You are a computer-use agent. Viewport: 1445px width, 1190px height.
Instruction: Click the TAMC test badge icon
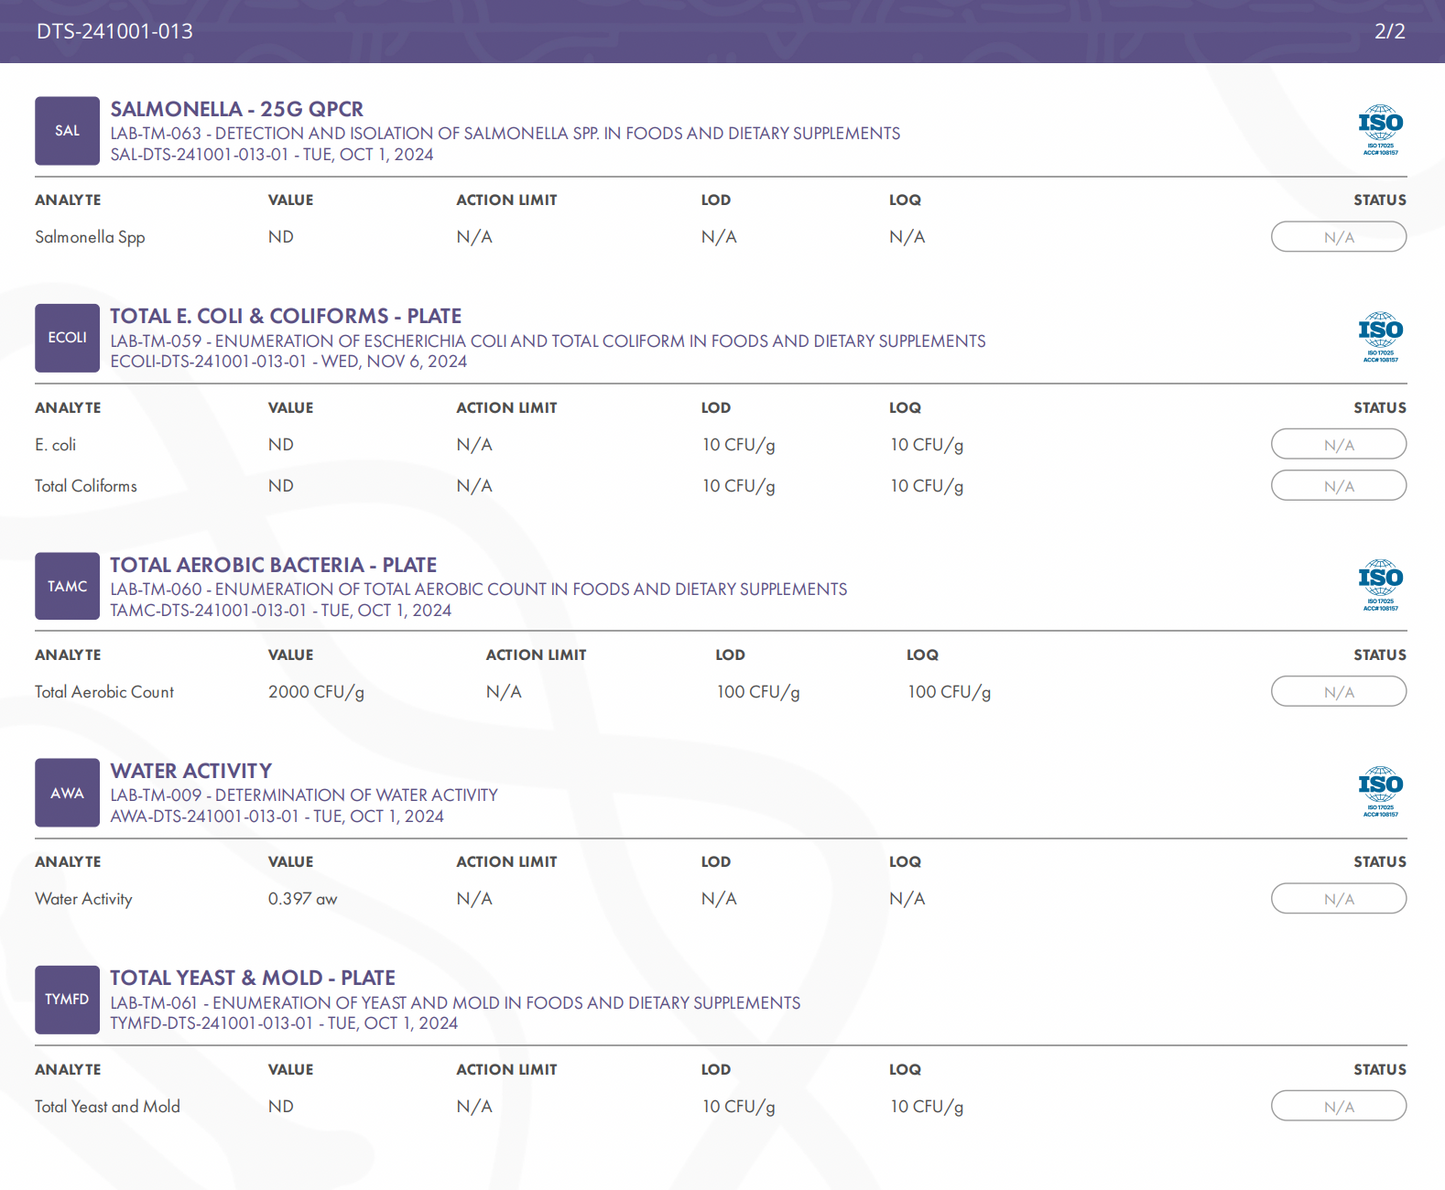coord(67,586)
